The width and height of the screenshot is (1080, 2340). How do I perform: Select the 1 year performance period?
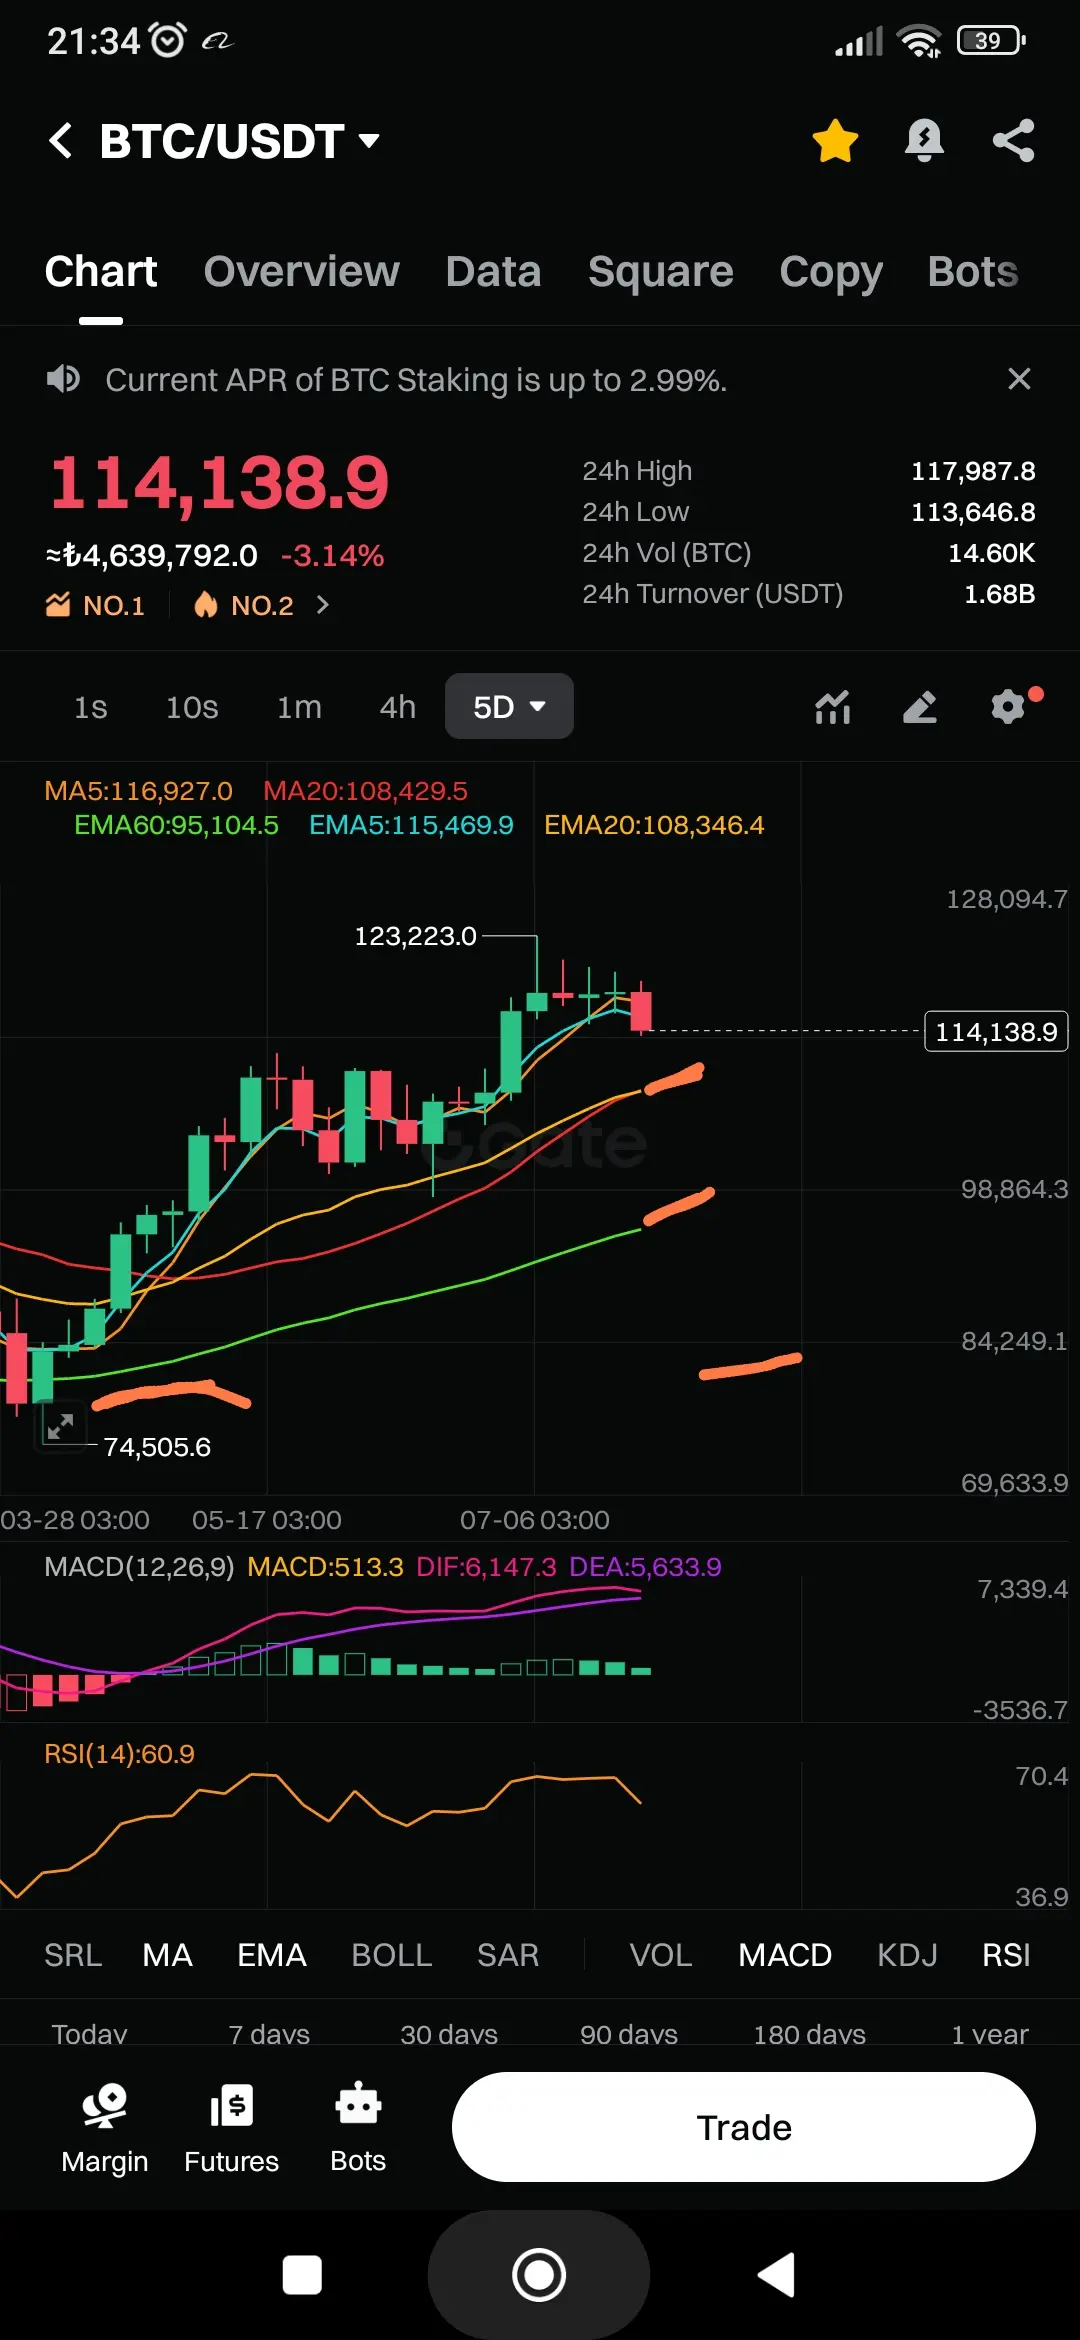coord(990,2033)
